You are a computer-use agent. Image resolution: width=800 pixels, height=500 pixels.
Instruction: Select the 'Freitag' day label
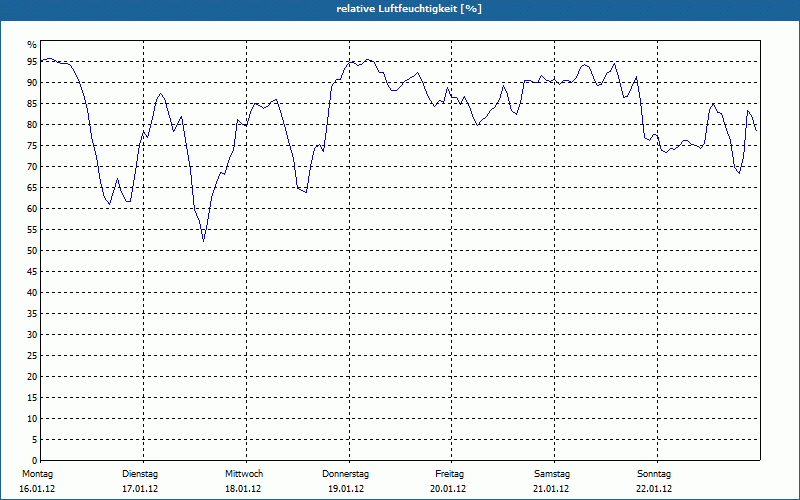tap(449, 474)
